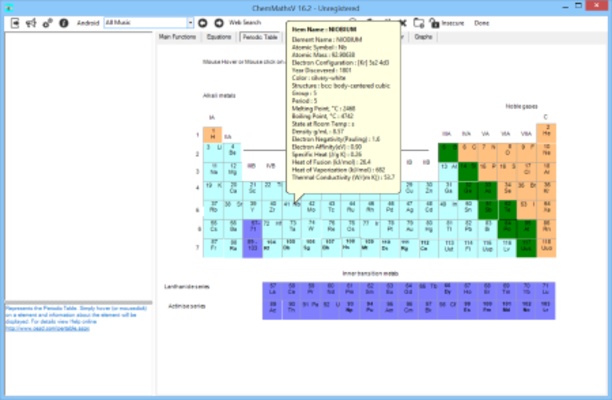Screen dimensions: 612x400
Task: Select the Xenon (54 Xe) cell
Action: coord(546,210)
